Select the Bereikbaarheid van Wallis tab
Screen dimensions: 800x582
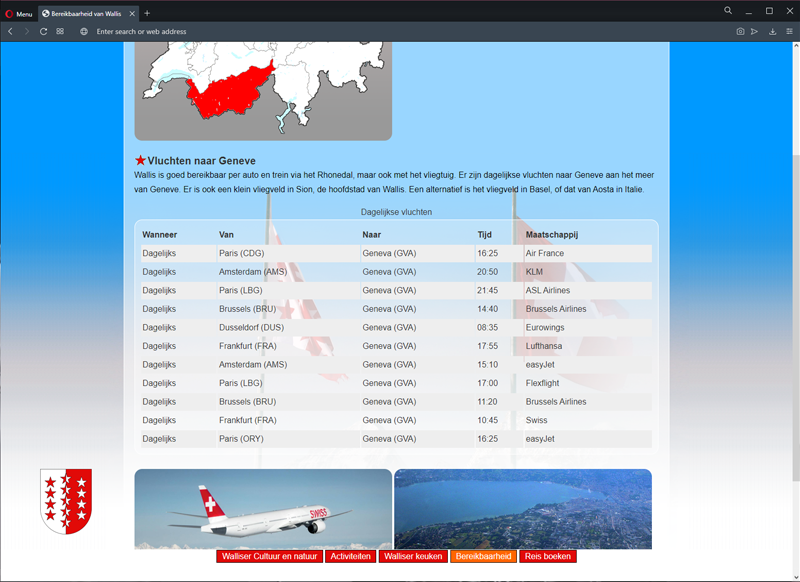(88, 14)
